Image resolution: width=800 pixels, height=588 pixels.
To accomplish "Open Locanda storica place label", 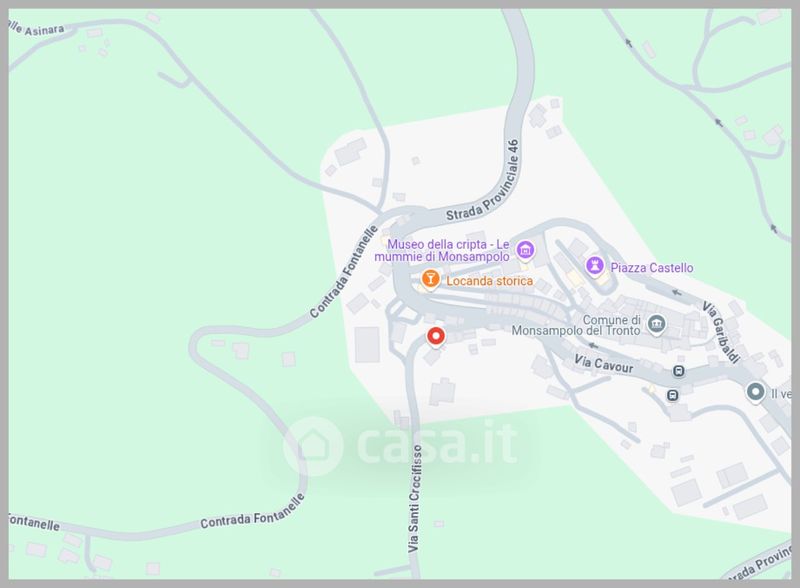I will pyautogui.click(x=489, y=281).
